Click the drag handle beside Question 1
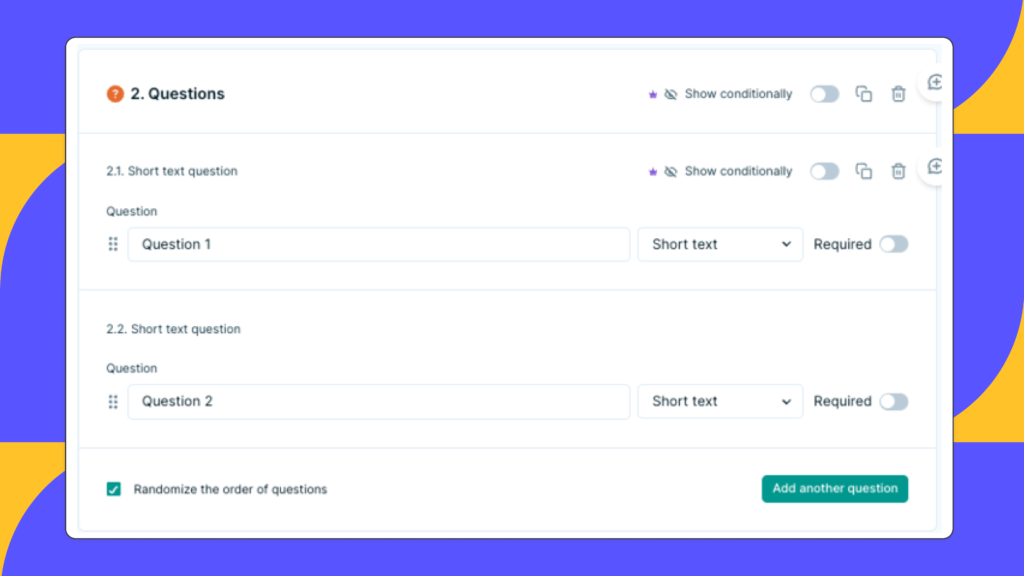The image size is (1024, 576). point(113,243)
